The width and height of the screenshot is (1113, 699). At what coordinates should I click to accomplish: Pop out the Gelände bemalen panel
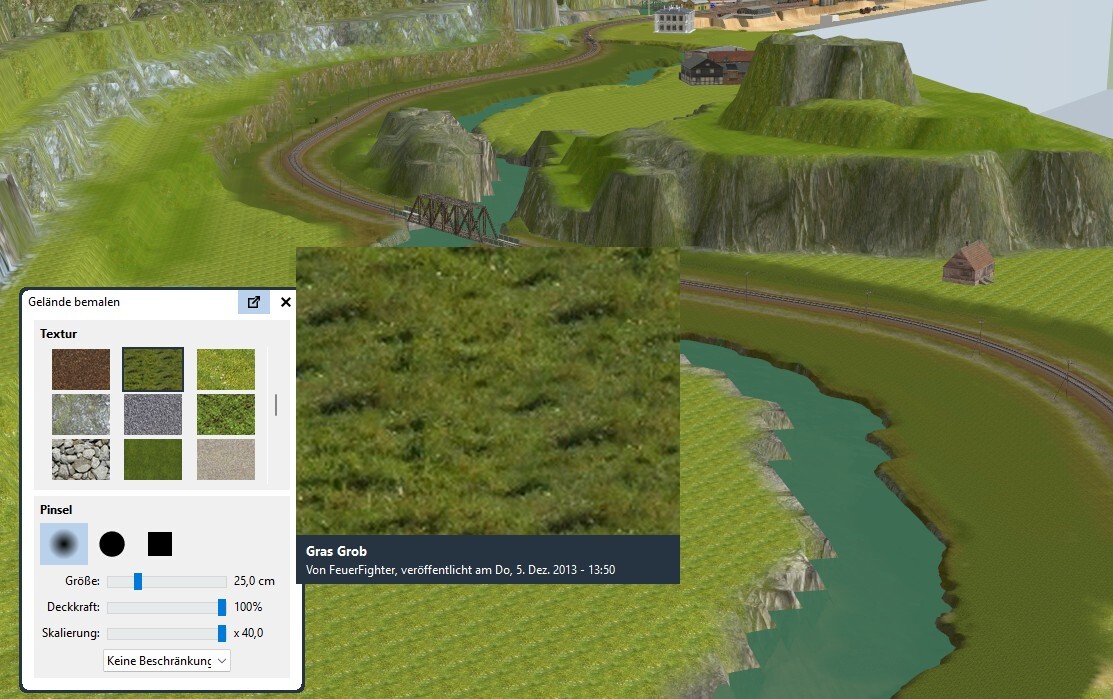[253, 302]
